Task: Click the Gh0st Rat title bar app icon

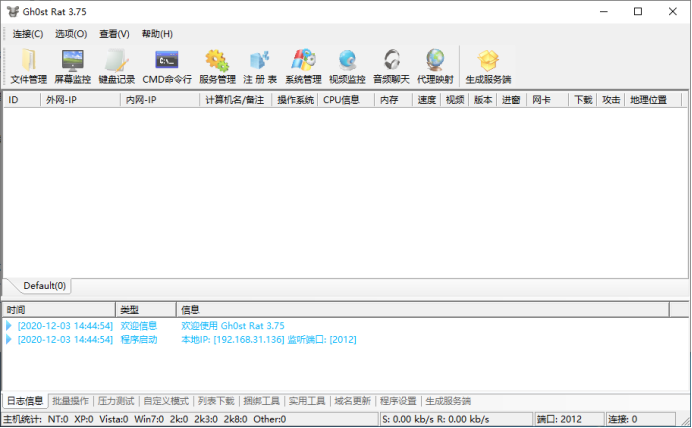Action: 13,11
